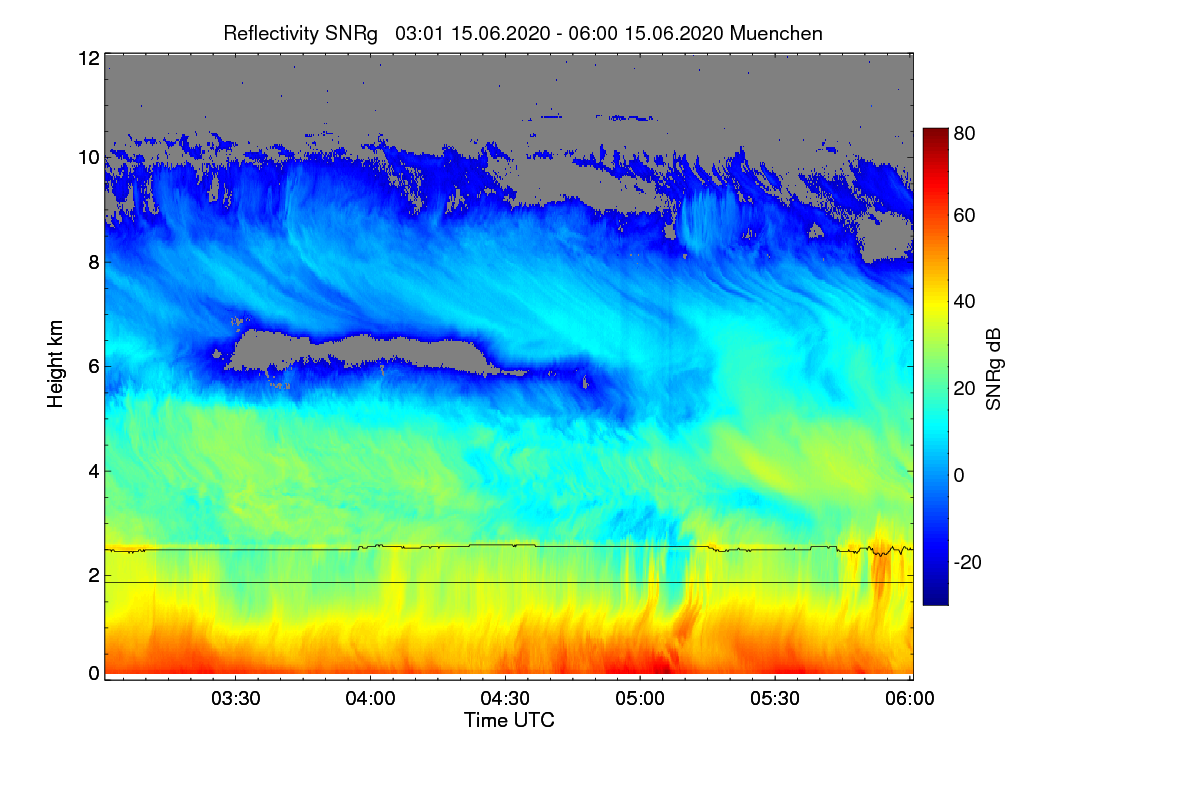Click the 'SNRg dB' colorbar label
This screenshot has width=1200, height=800.
993,368
